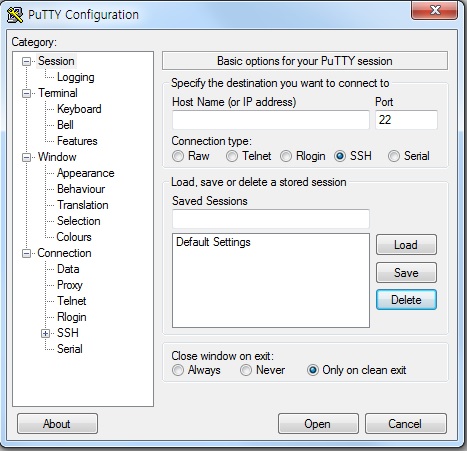Open the Selection category
Screen dimensions: 467x453
pos(79,221)
